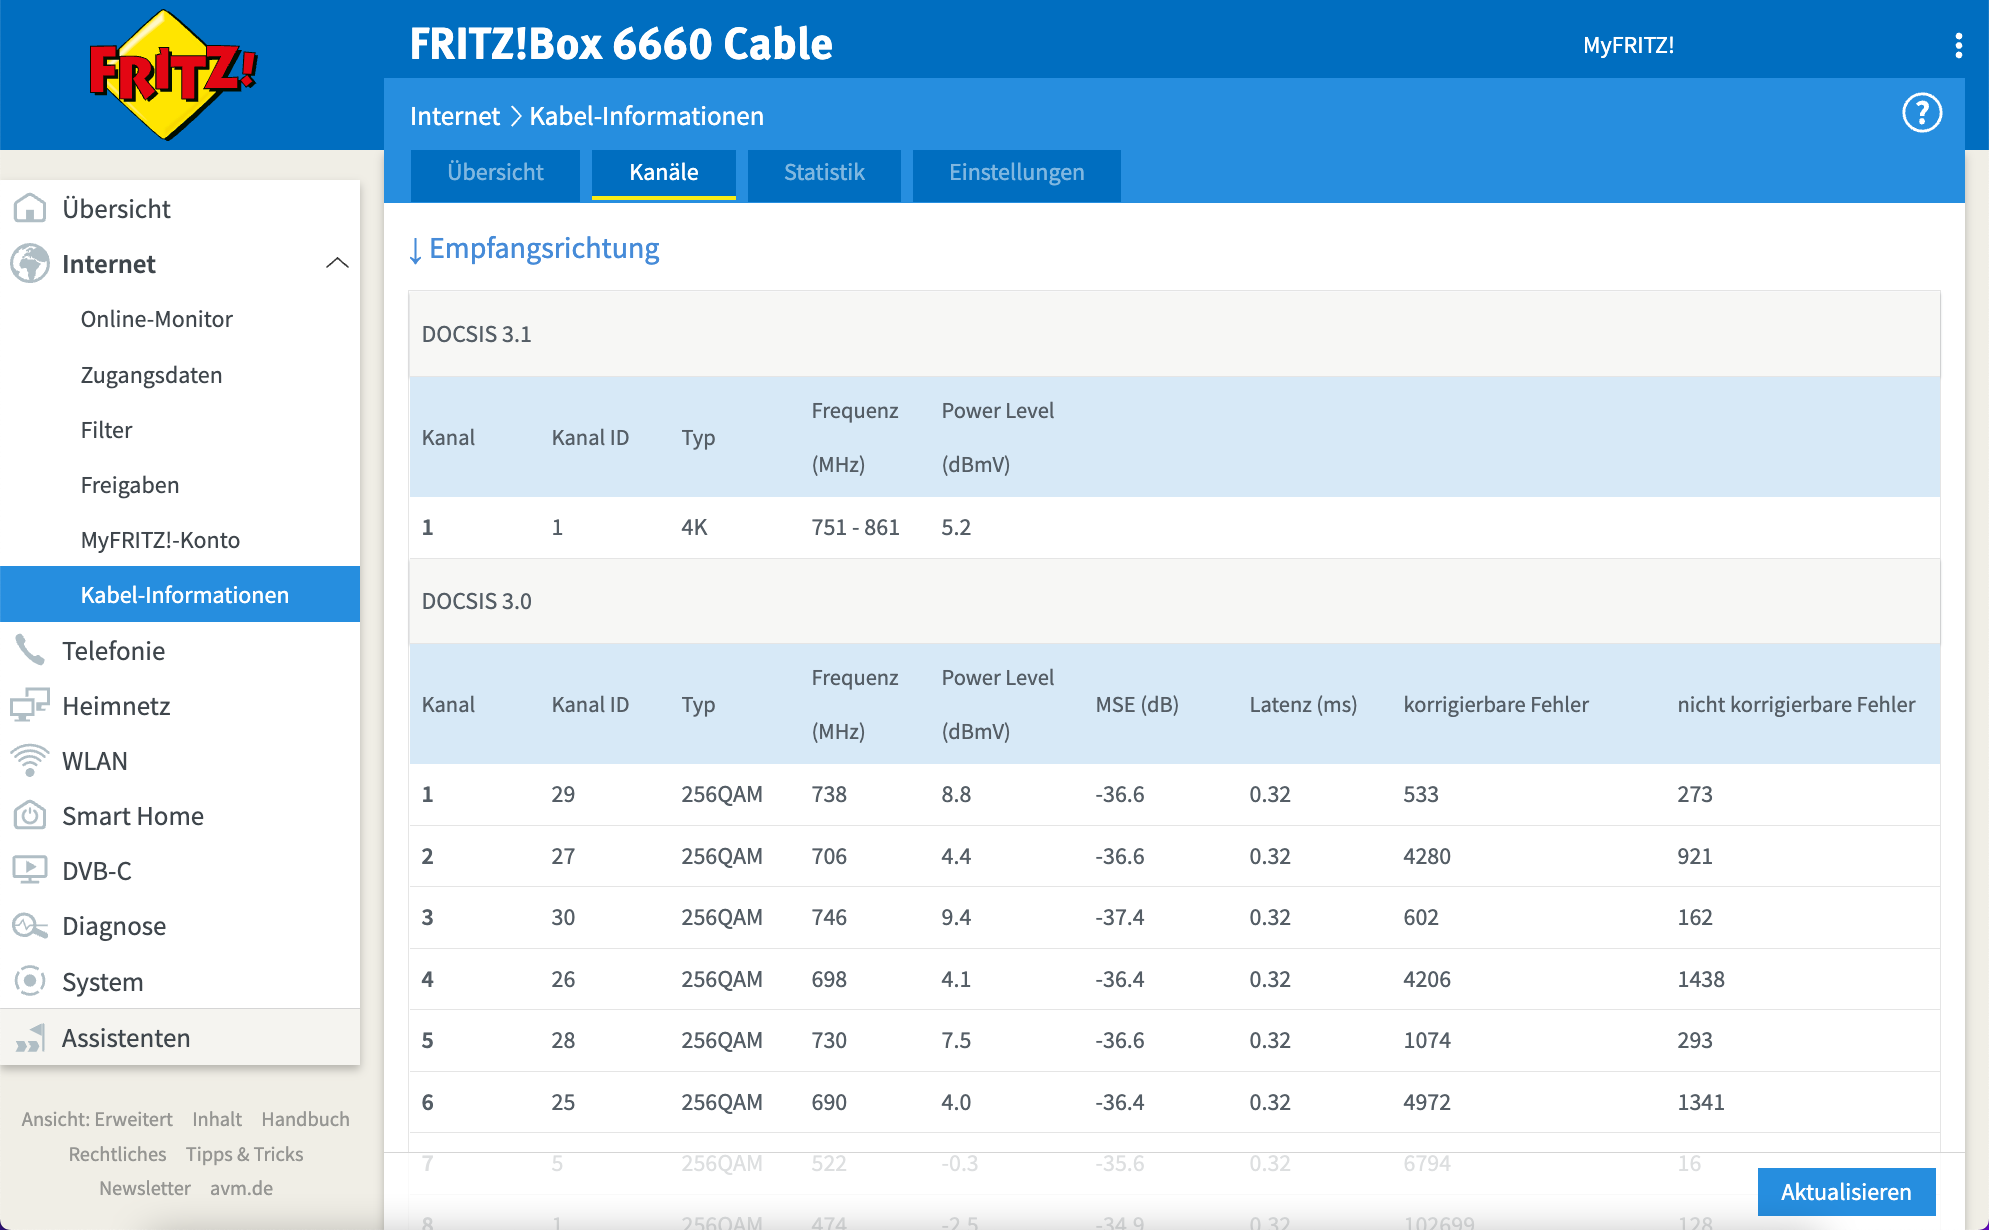Click the Heimnetz network icon
Screen dimensions: 1989x1230
pos(30,705)
